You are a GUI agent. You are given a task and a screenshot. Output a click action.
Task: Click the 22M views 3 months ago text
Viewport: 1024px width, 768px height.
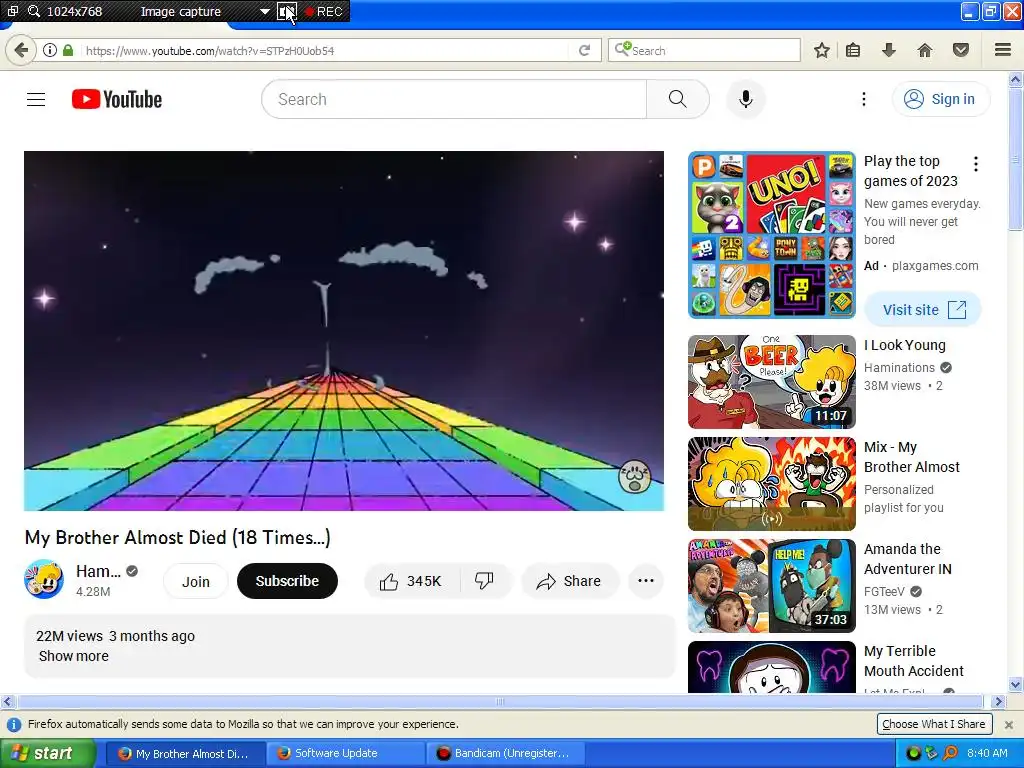116,636
